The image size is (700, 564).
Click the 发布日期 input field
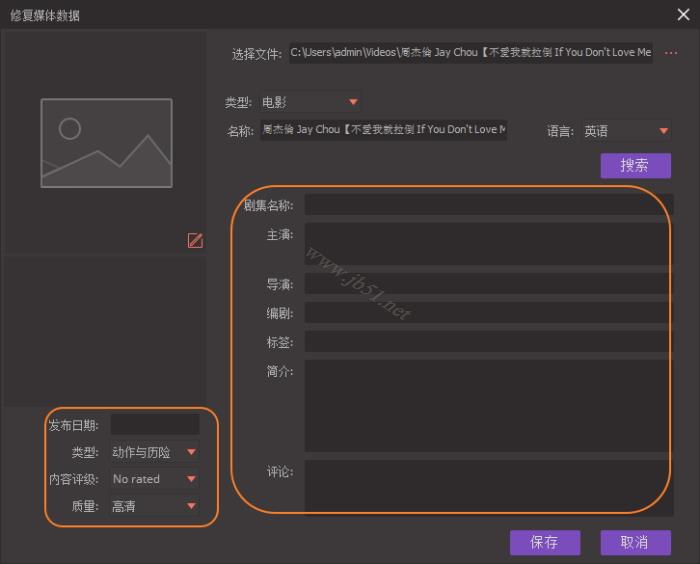pos(154,424)
